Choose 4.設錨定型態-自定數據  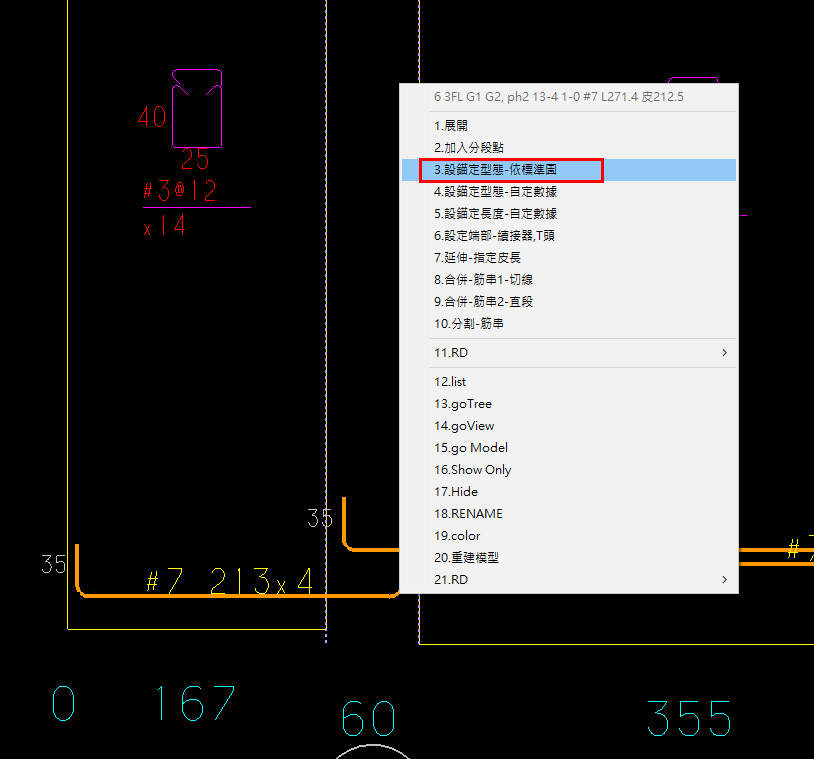click(568, 192)
